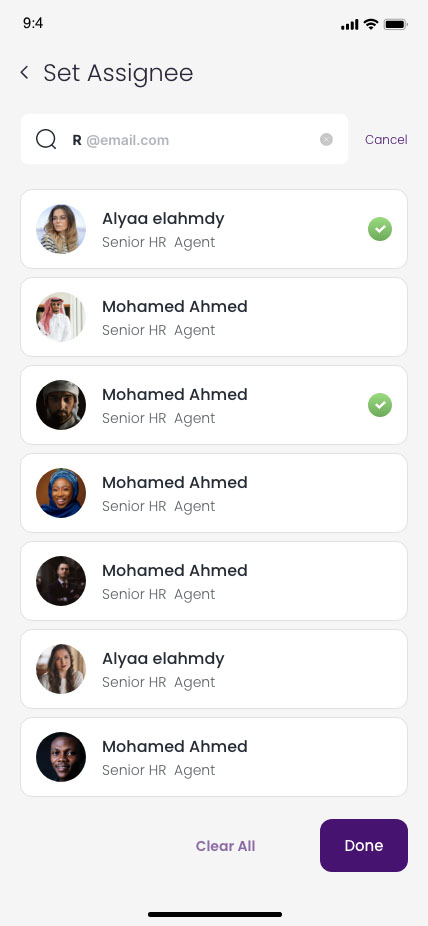Confirm with the purple Done button
This screenshot has height=926, width=428.
click(x=364, y=845)
